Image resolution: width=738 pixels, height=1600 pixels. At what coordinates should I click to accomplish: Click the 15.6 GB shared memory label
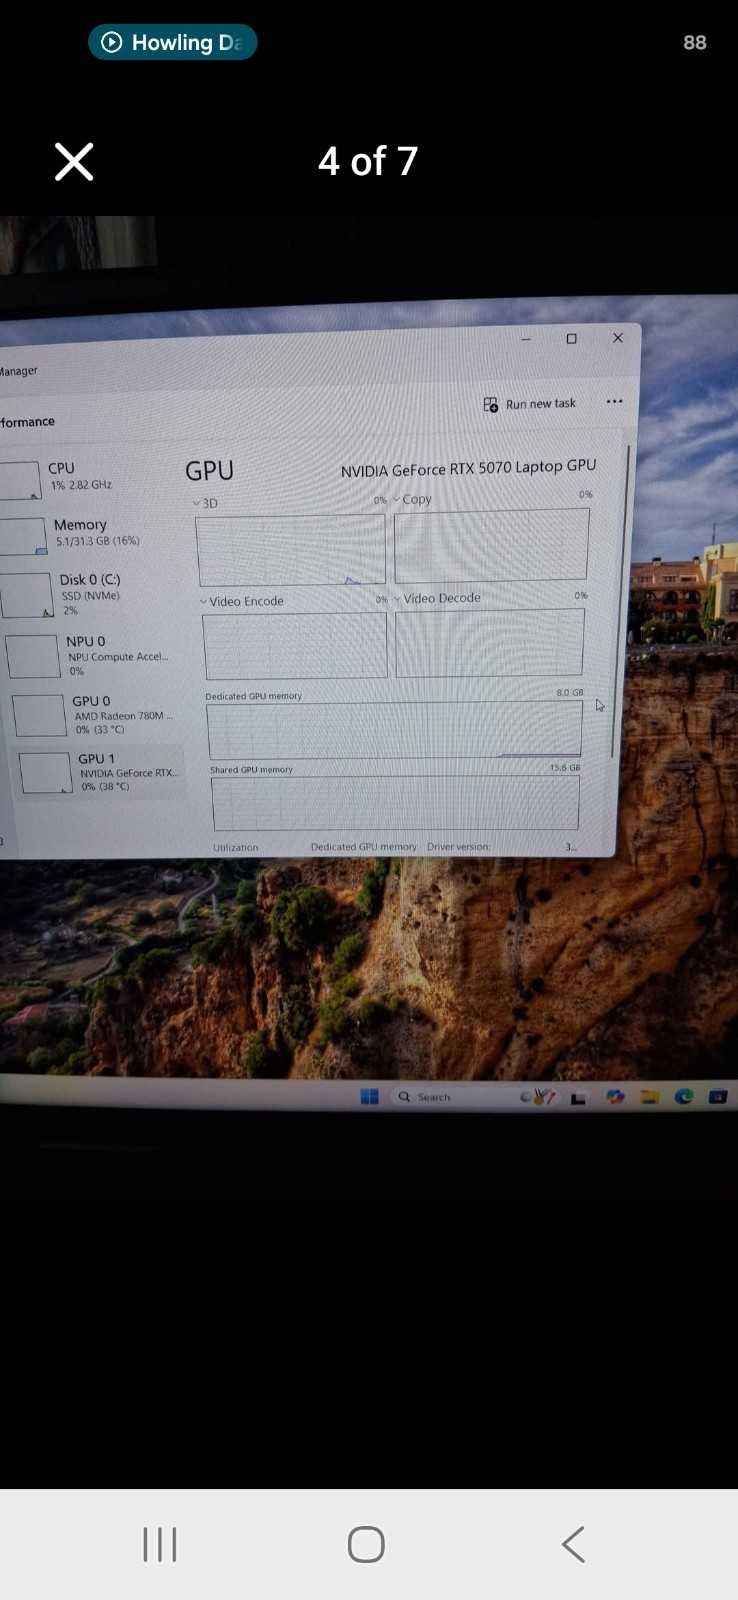(565, 768)
